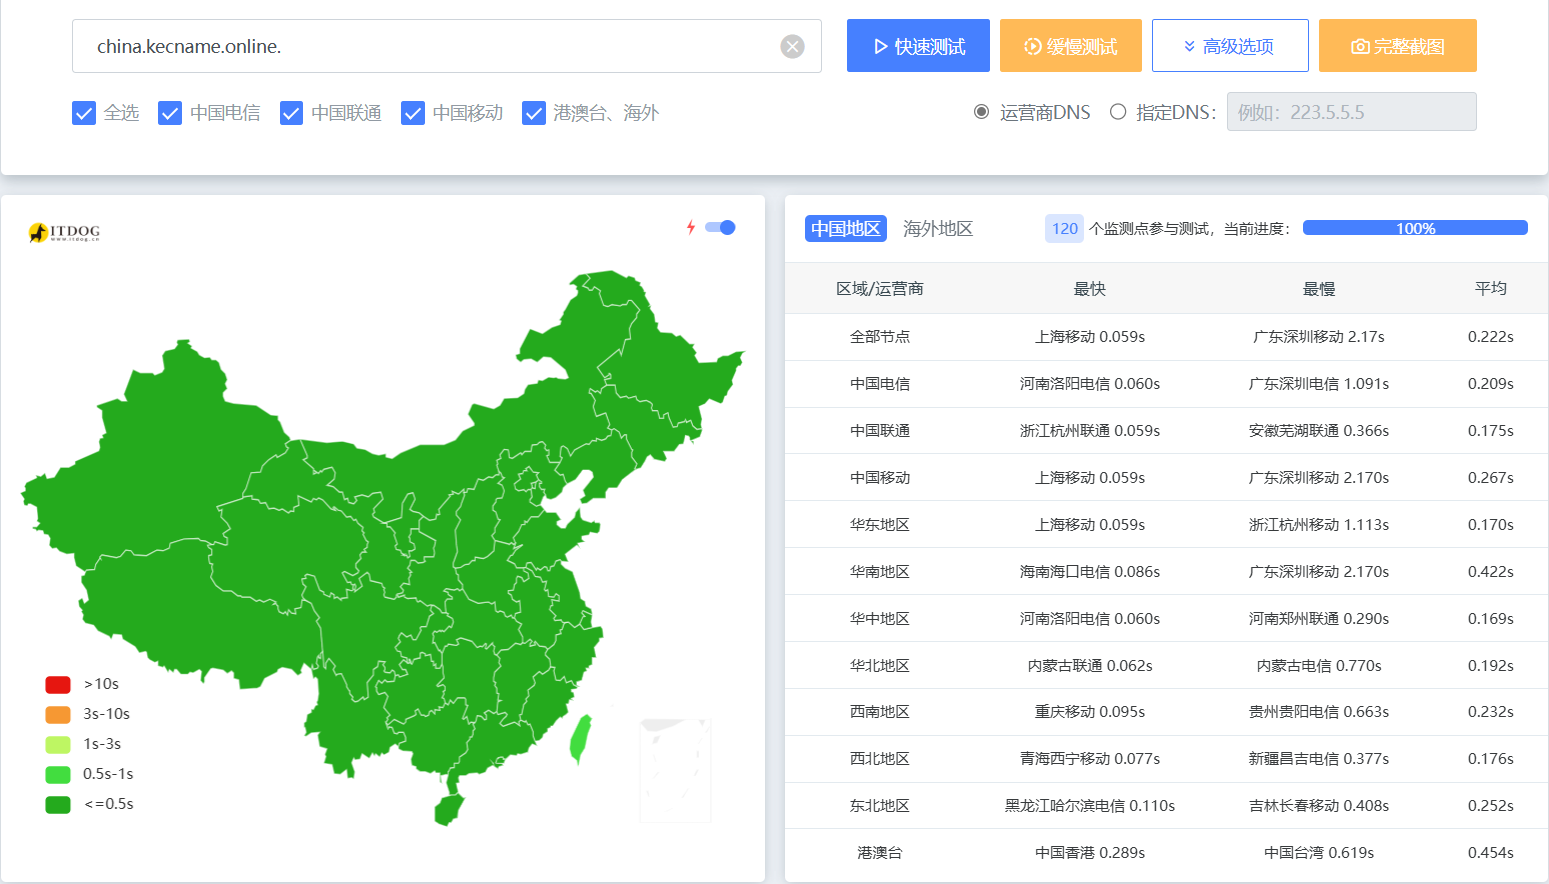Click Taiwan island on the map
The image size is (1549, 884).
(580, 740)
